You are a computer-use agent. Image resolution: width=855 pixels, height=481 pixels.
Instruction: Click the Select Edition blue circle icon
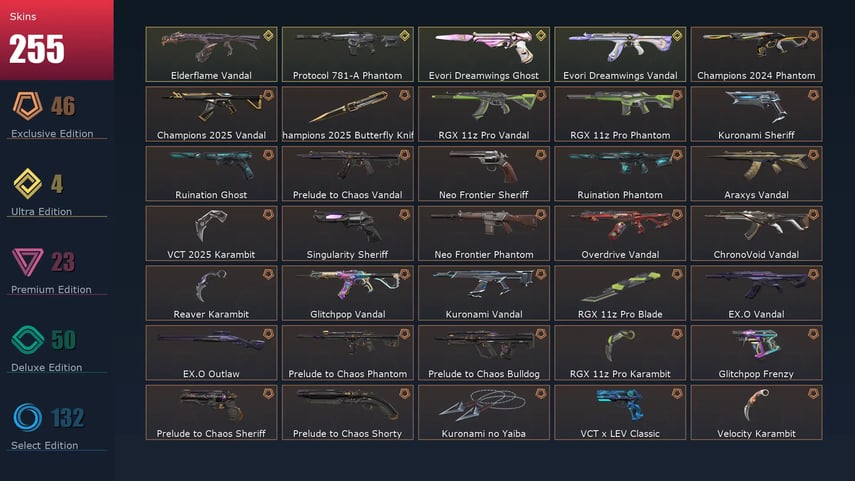pyautogui.click(x=27, y=418)
